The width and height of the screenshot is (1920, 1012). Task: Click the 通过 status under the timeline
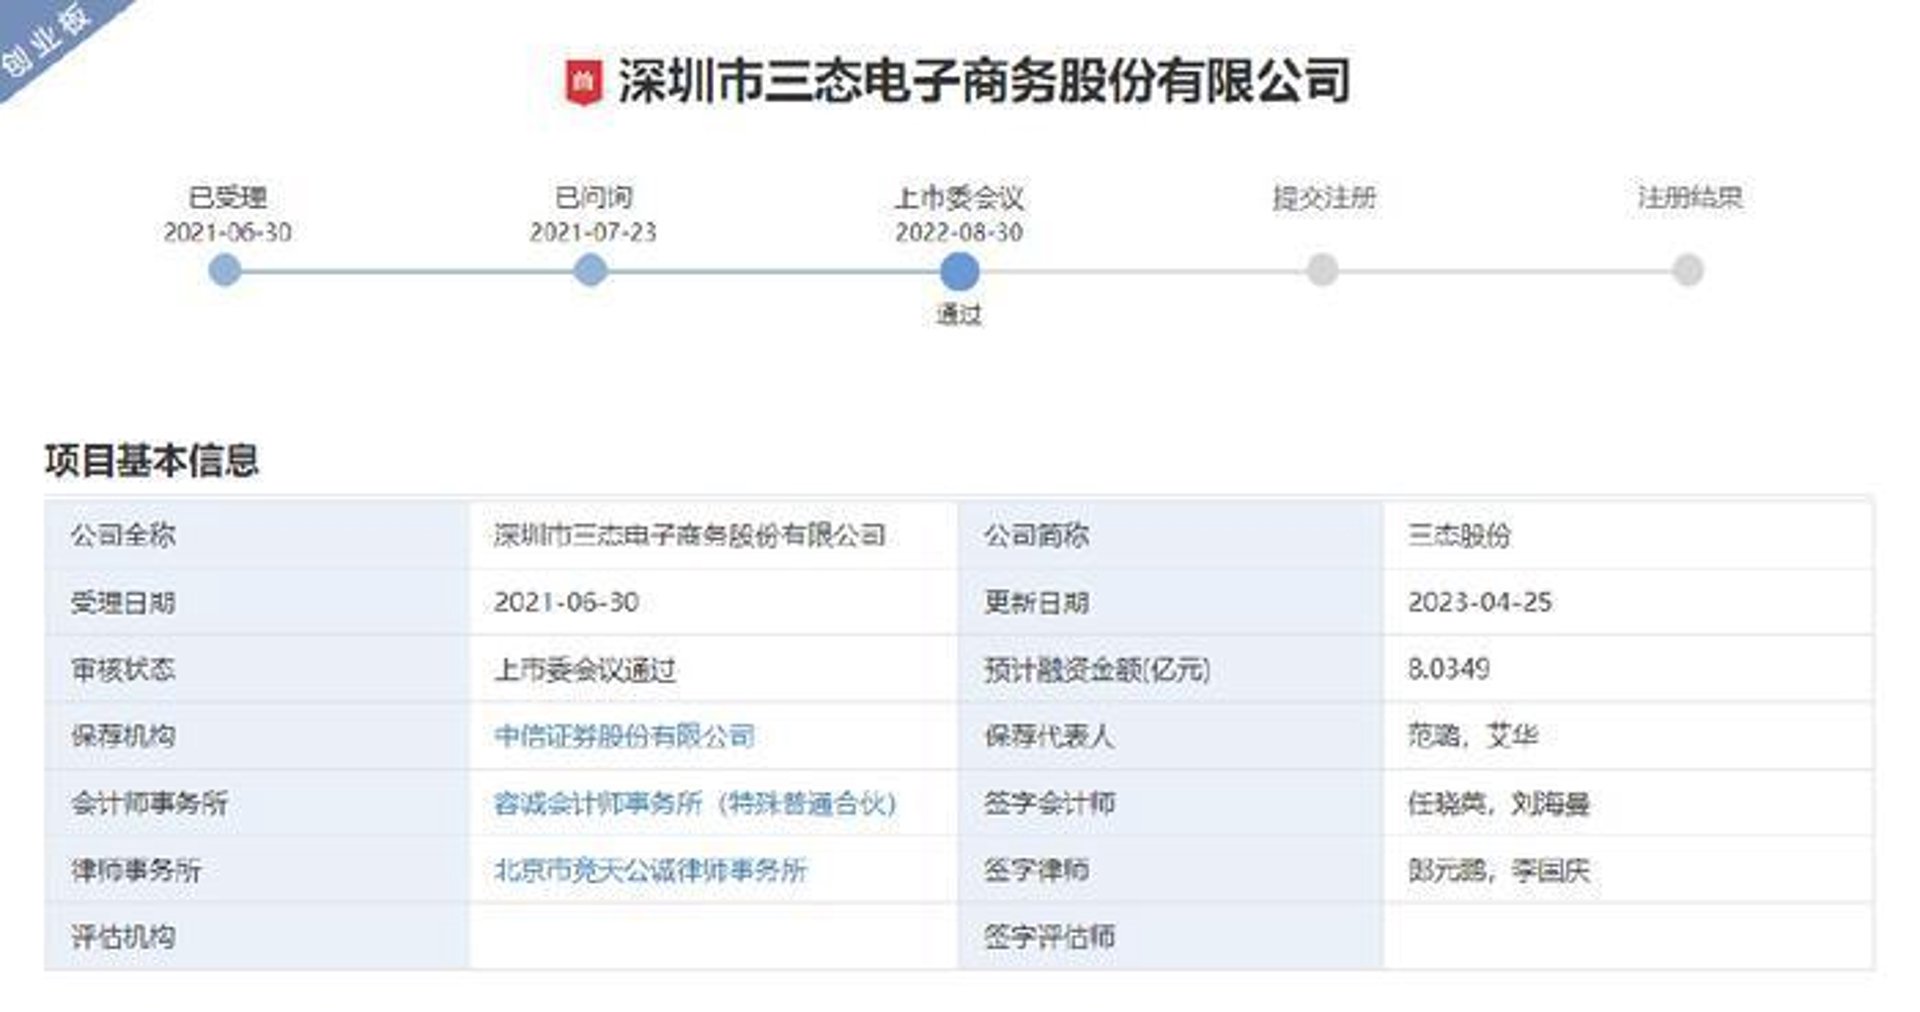tap(959, 315)
